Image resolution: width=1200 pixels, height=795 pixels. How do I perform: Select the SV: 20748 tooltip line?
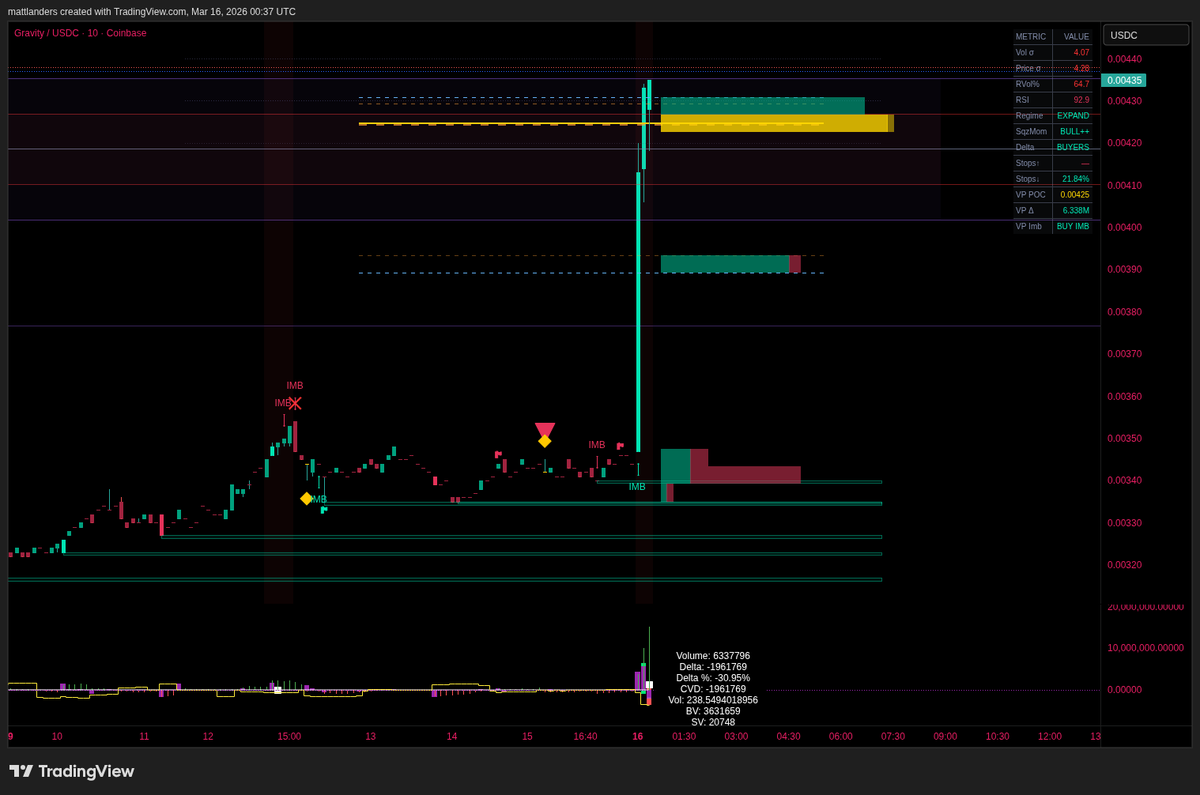pyautogui.click(x=713, y=722)
